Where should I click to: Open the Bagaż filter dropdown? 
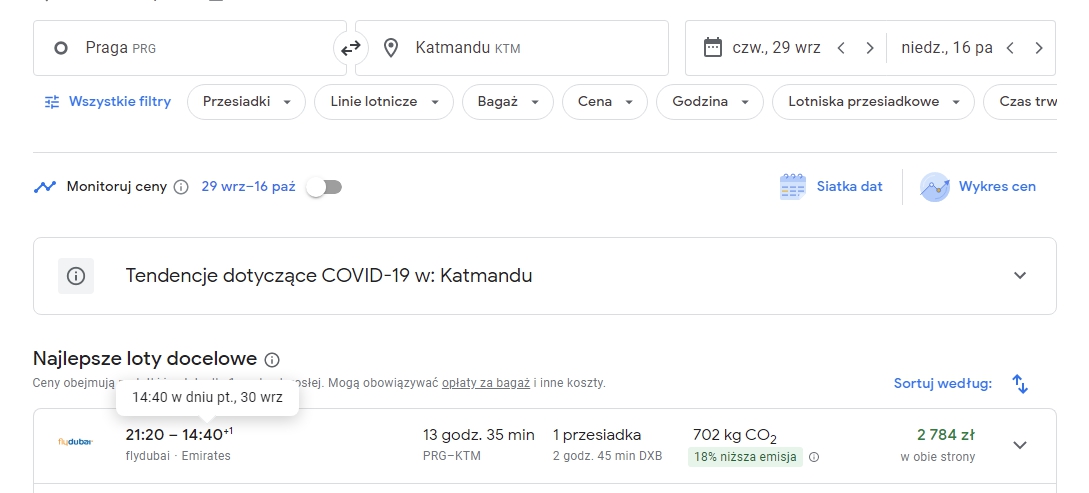coord(508,102)
